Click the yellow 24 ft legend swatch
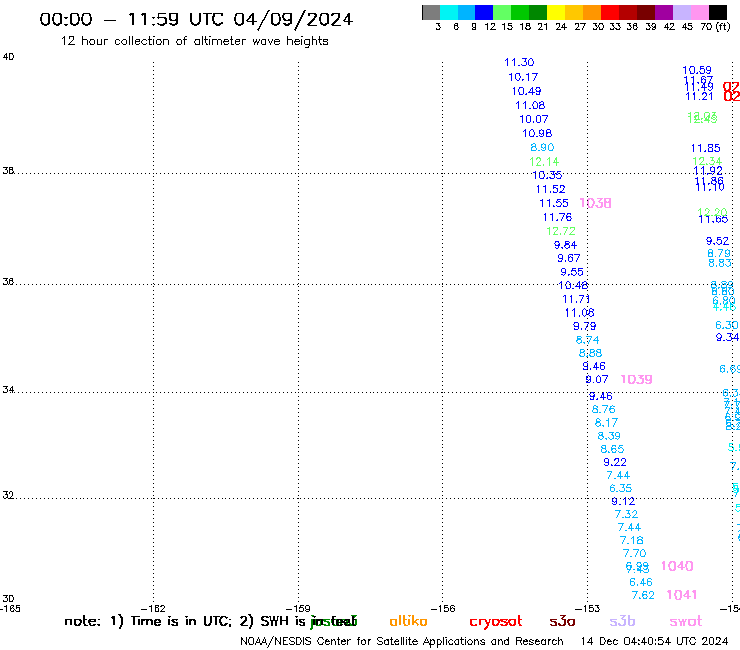This screenshot has width=740, height=650. point(556,12)
